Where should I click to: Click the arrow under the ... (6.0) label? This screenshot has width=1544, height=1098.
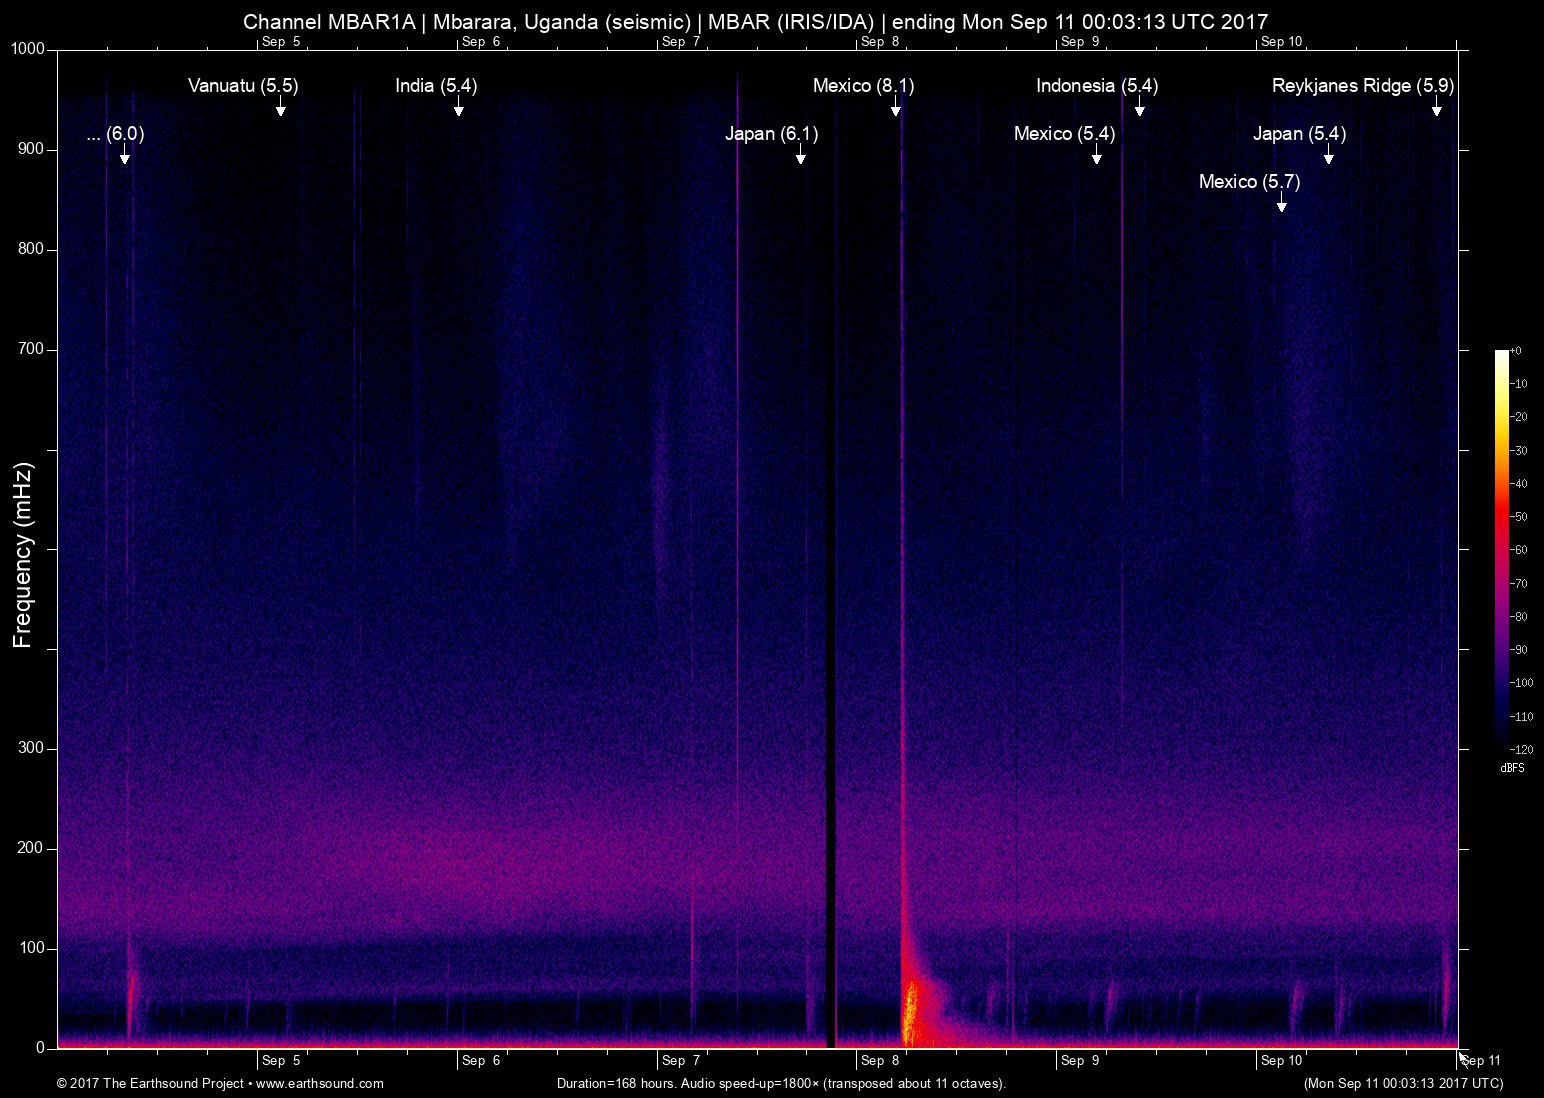click(124, 156)
